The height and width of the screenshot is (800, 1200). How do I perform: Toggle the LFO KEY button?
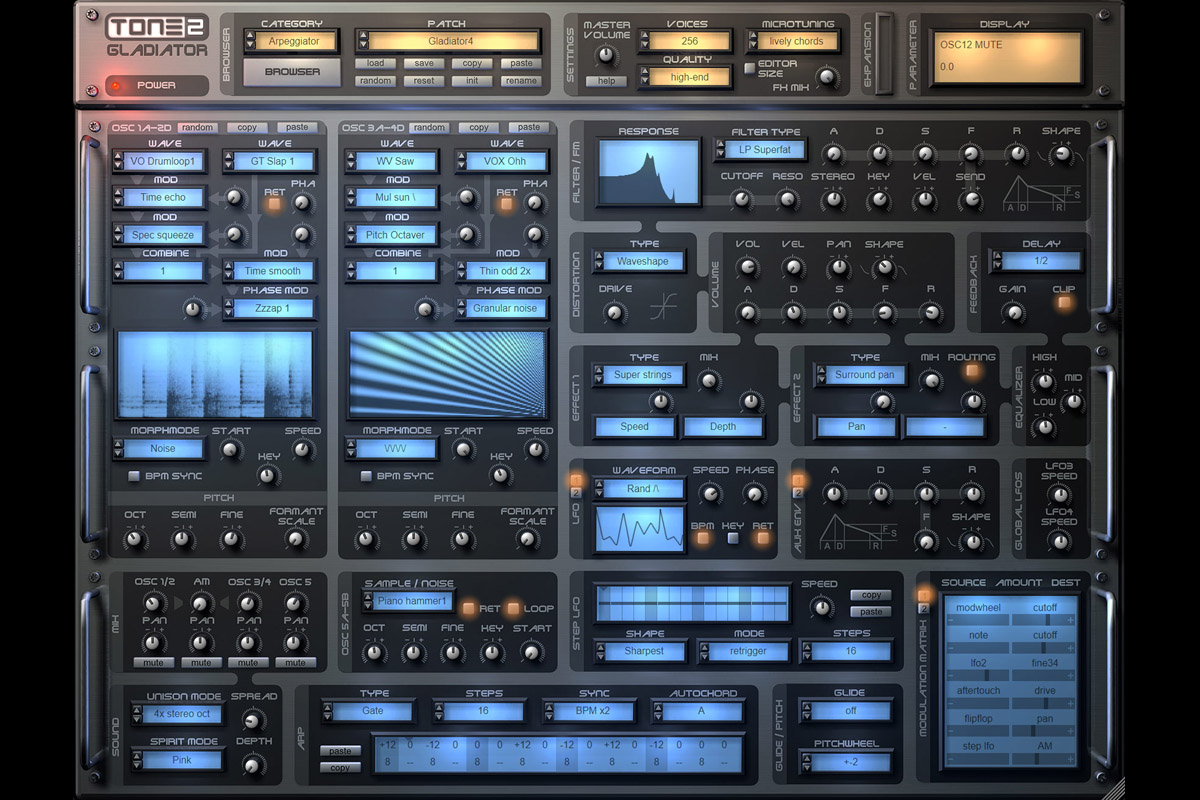point(733,538)
